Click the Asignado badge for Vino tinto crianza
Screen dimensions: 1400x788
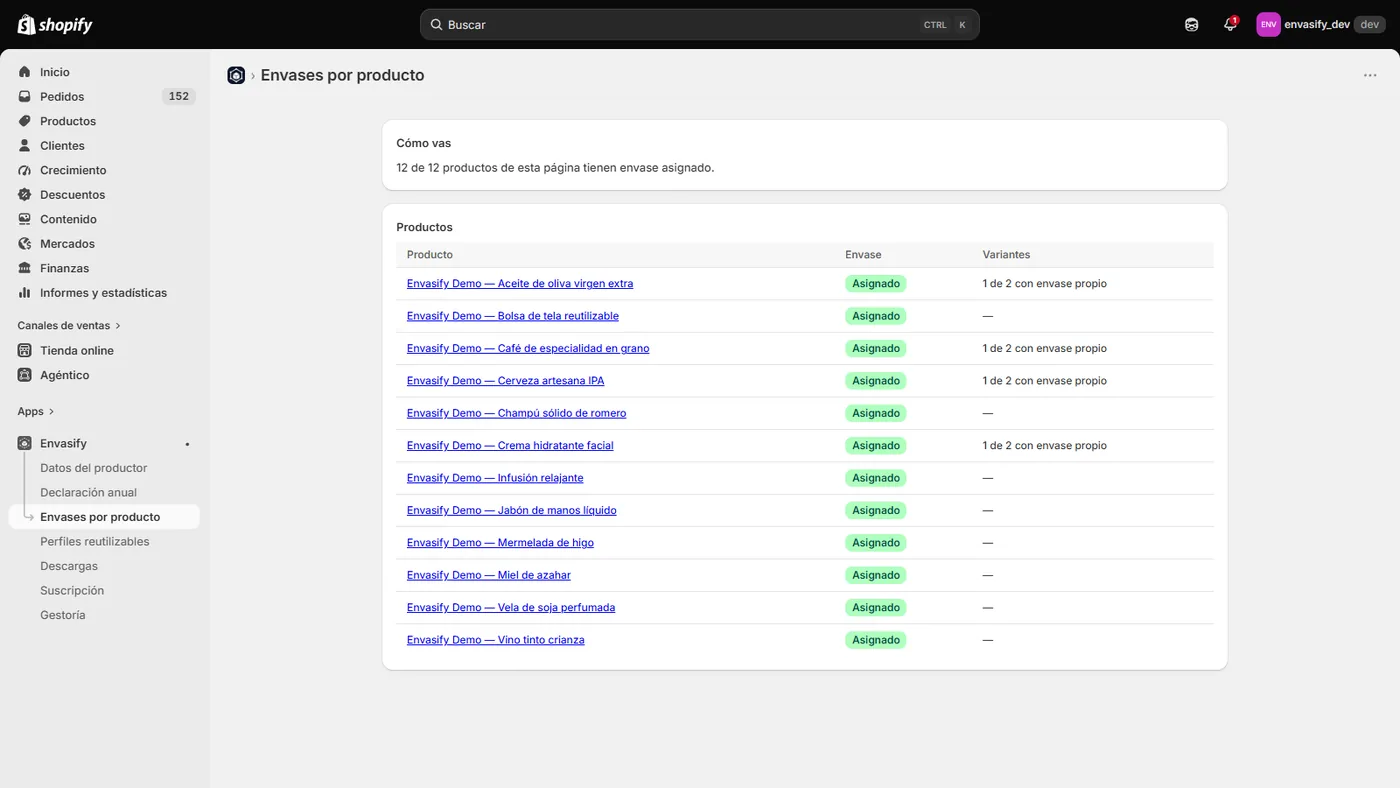876,640
